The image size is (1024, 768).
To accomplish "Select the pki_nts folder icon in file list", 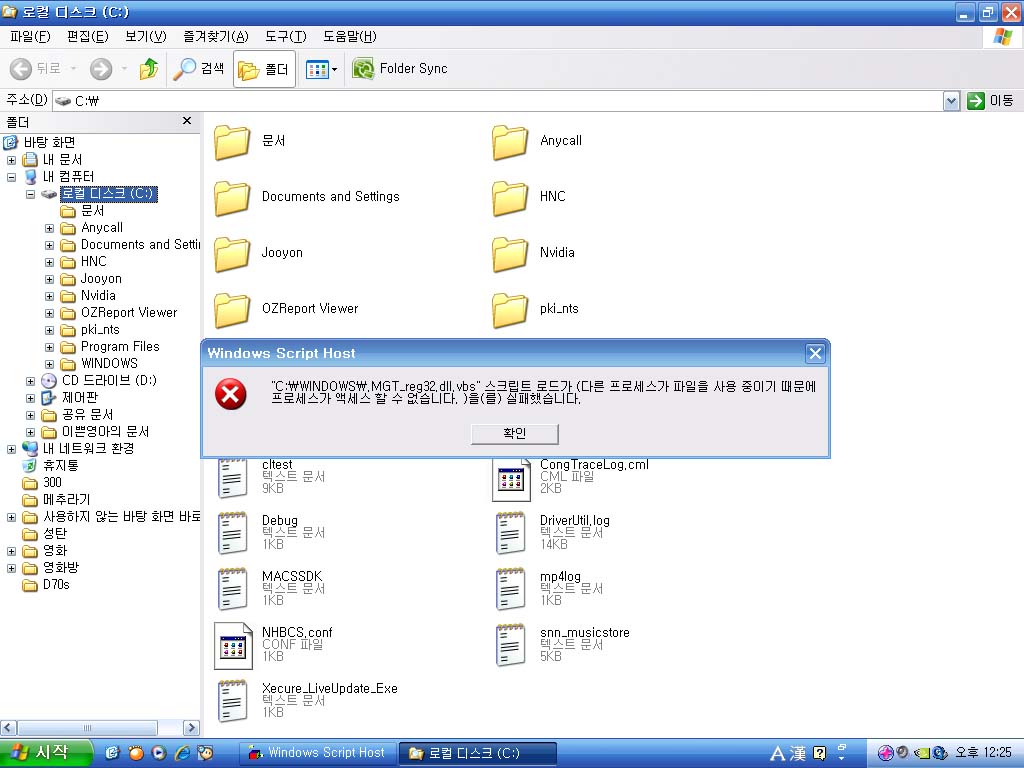I will pos(510,310).
